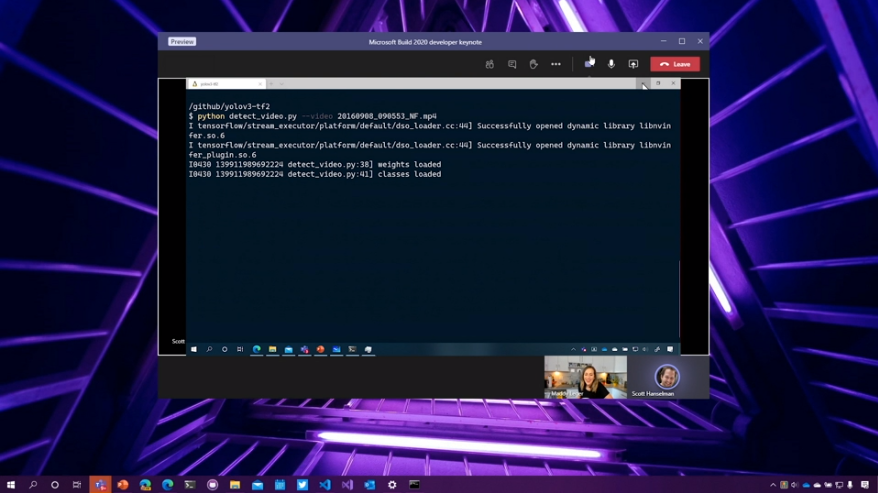This screenshot has width=878, height=493.
Task: Open Outlook from the taskbar
Action: 370,485
